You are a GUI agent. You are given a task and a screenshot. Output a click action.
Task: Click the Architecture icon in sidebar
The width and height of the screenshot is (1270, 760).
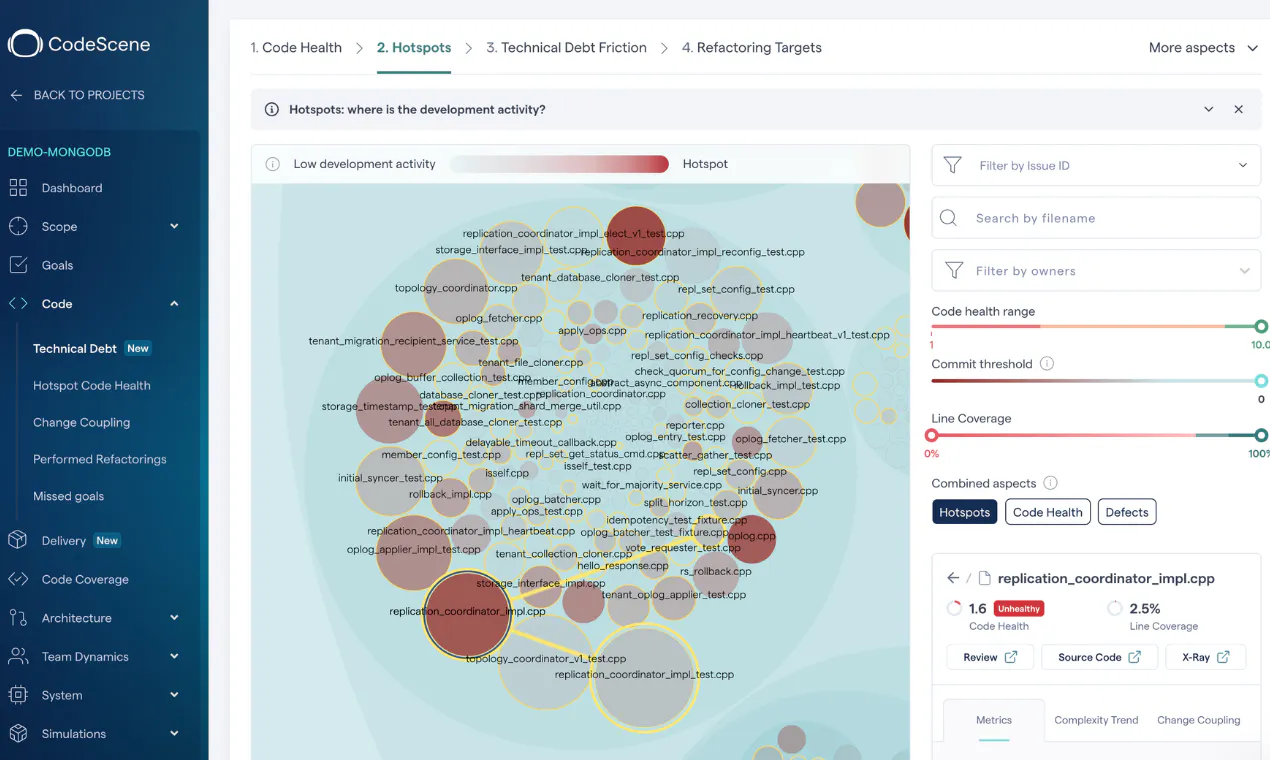pyautogui.click(x=18, y=618)
